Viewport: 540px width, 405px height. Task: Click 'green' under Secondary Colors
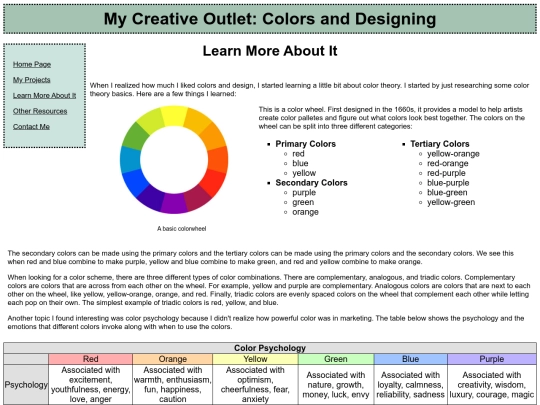303,202
